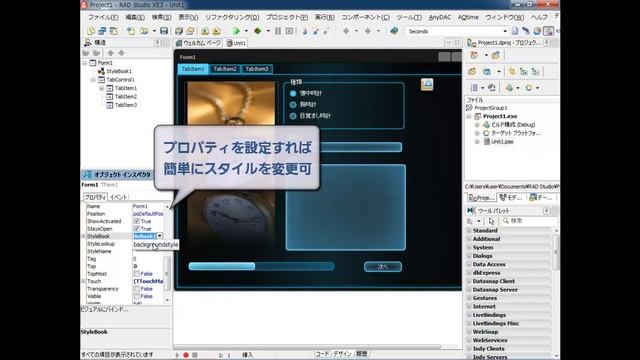Select the first radio button, 懐中時計, on the form

[x=293, y=93]
